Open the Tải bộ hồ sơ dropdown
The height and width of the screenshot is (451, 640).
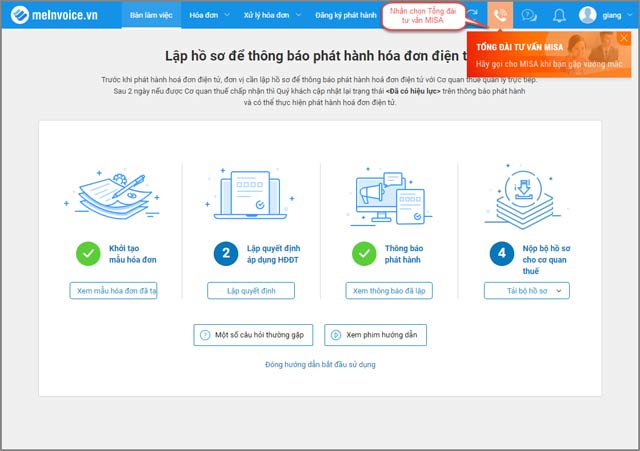tap(527, 291)
